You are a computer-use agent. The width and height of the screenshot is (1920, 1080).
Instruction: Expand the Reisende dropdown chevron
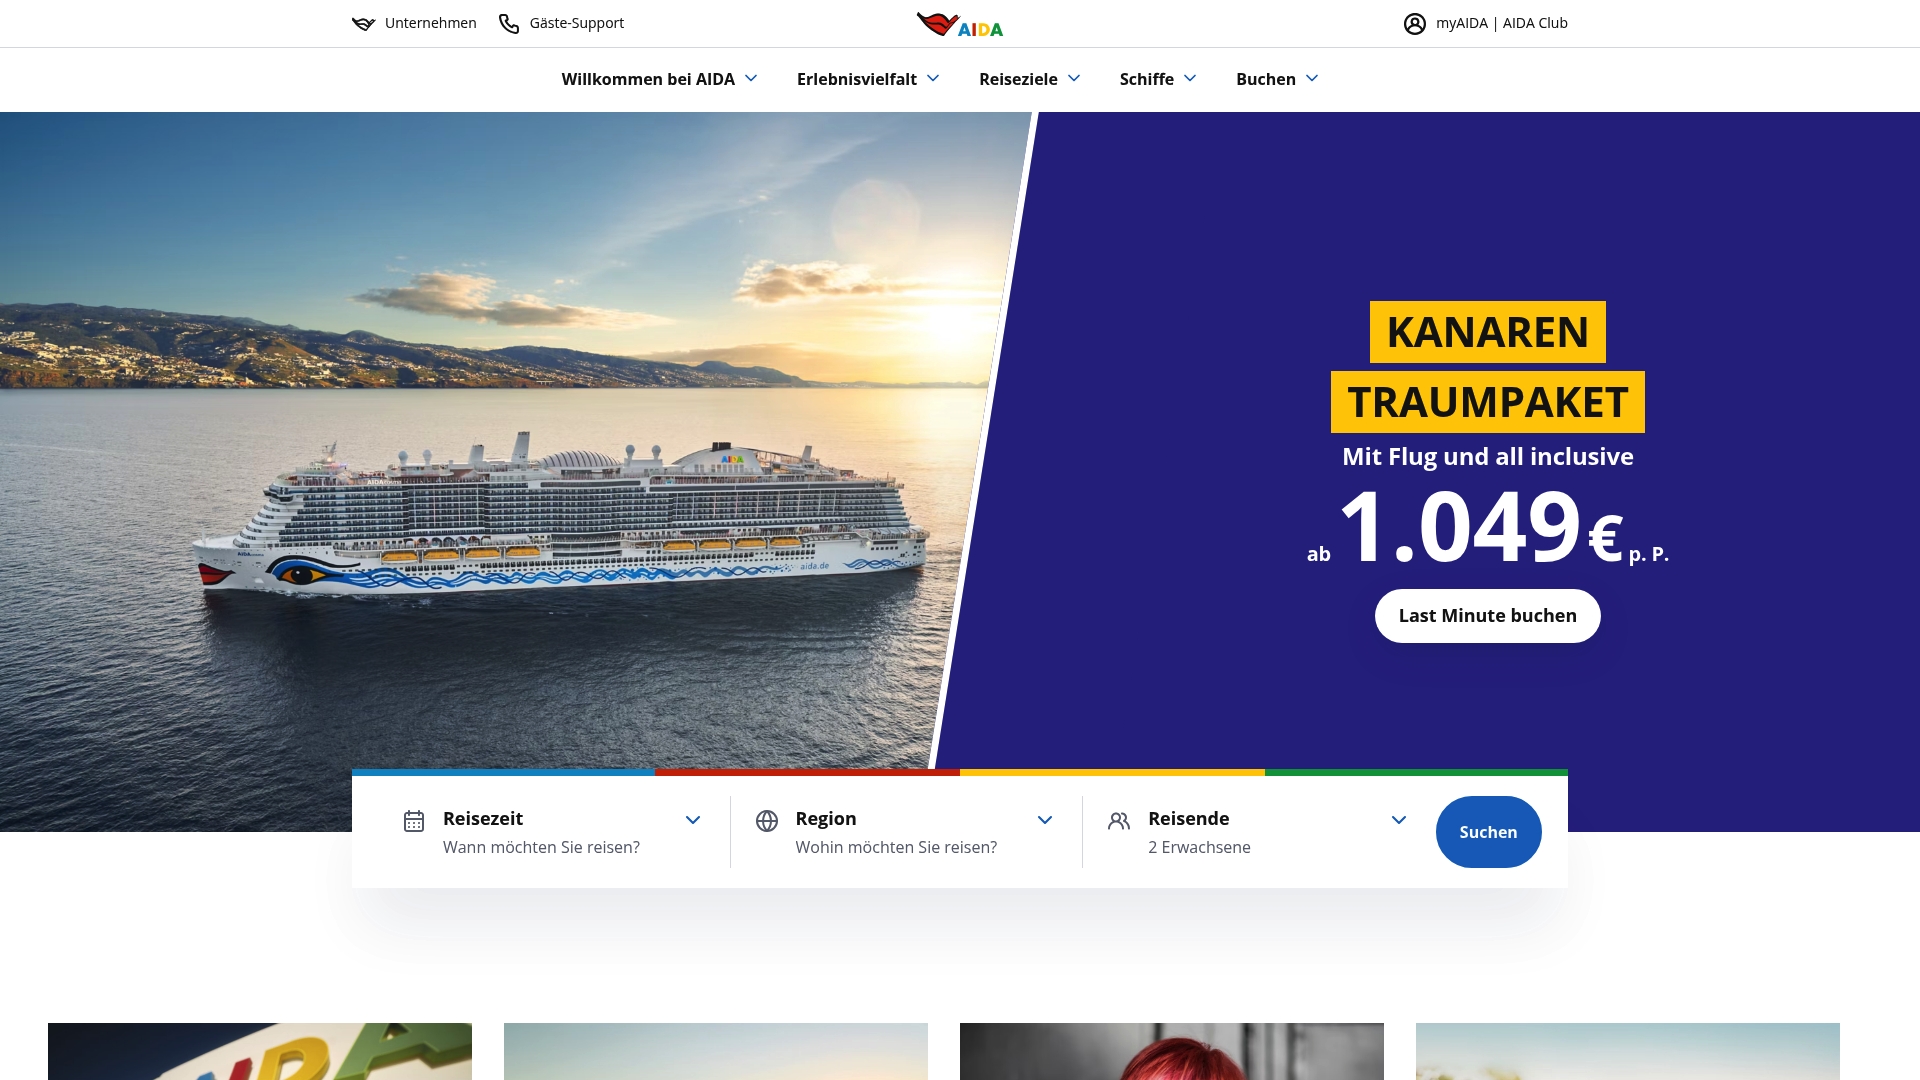coord(1399,820)
